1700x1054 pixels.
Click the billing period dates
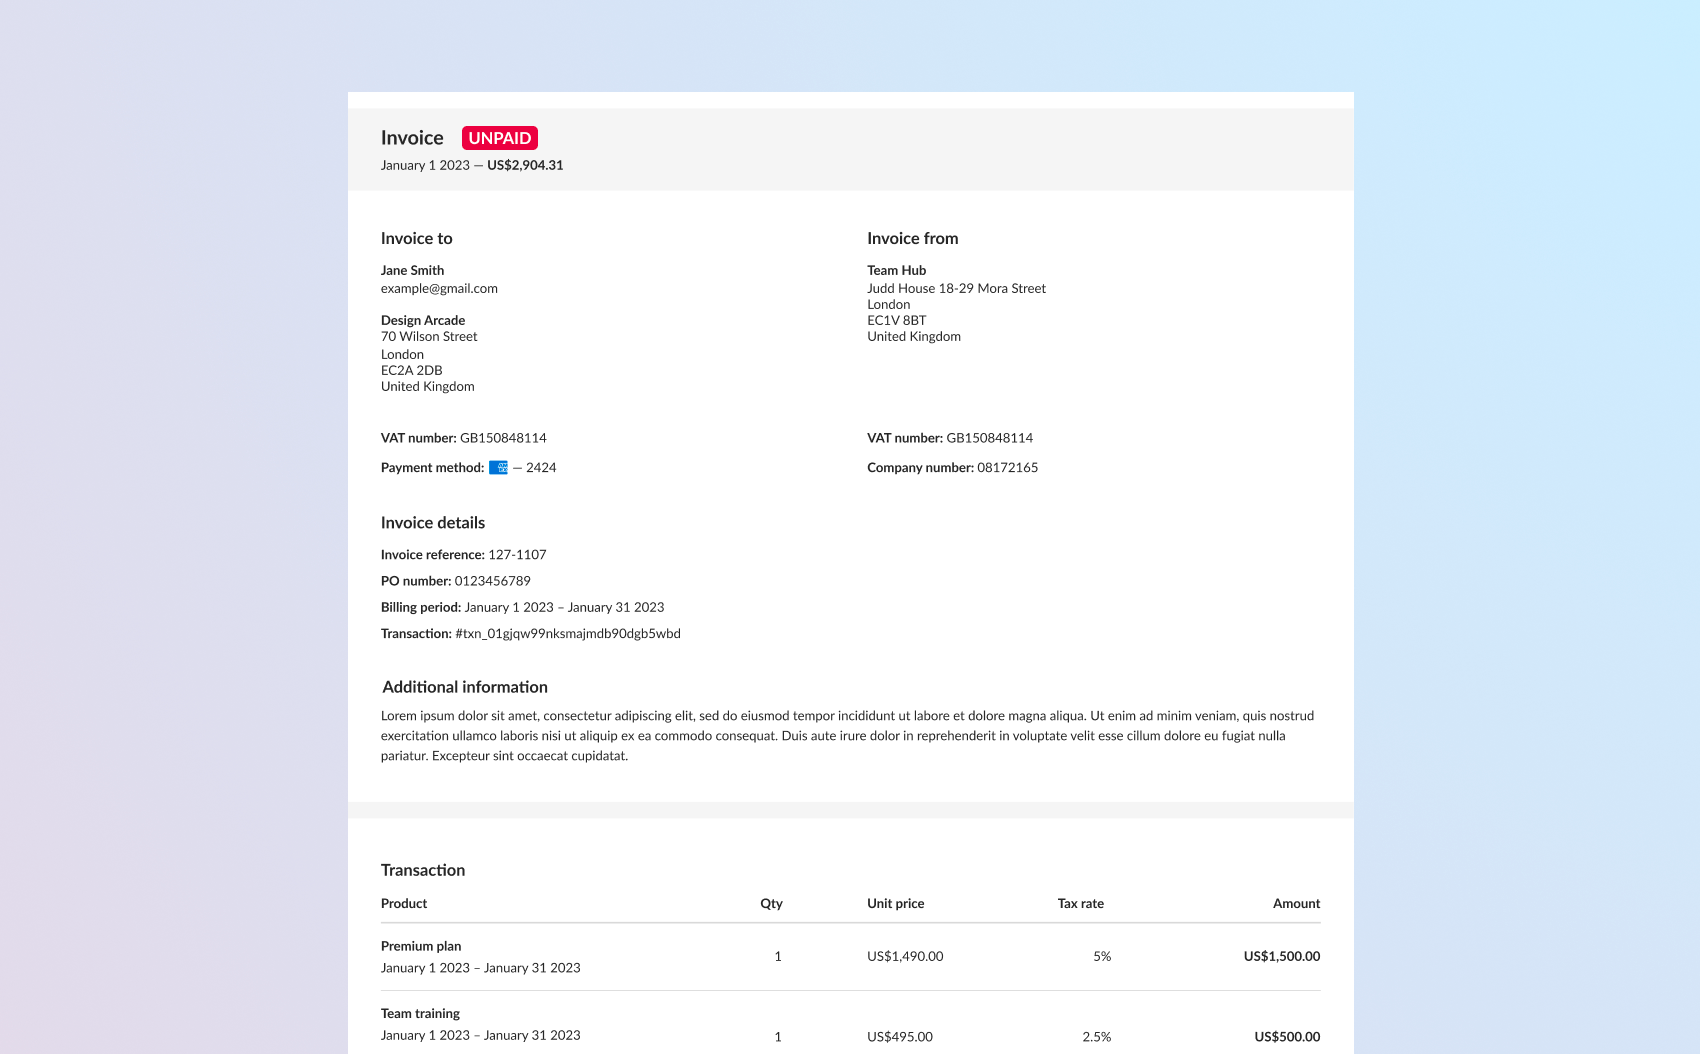coord(563,606)
